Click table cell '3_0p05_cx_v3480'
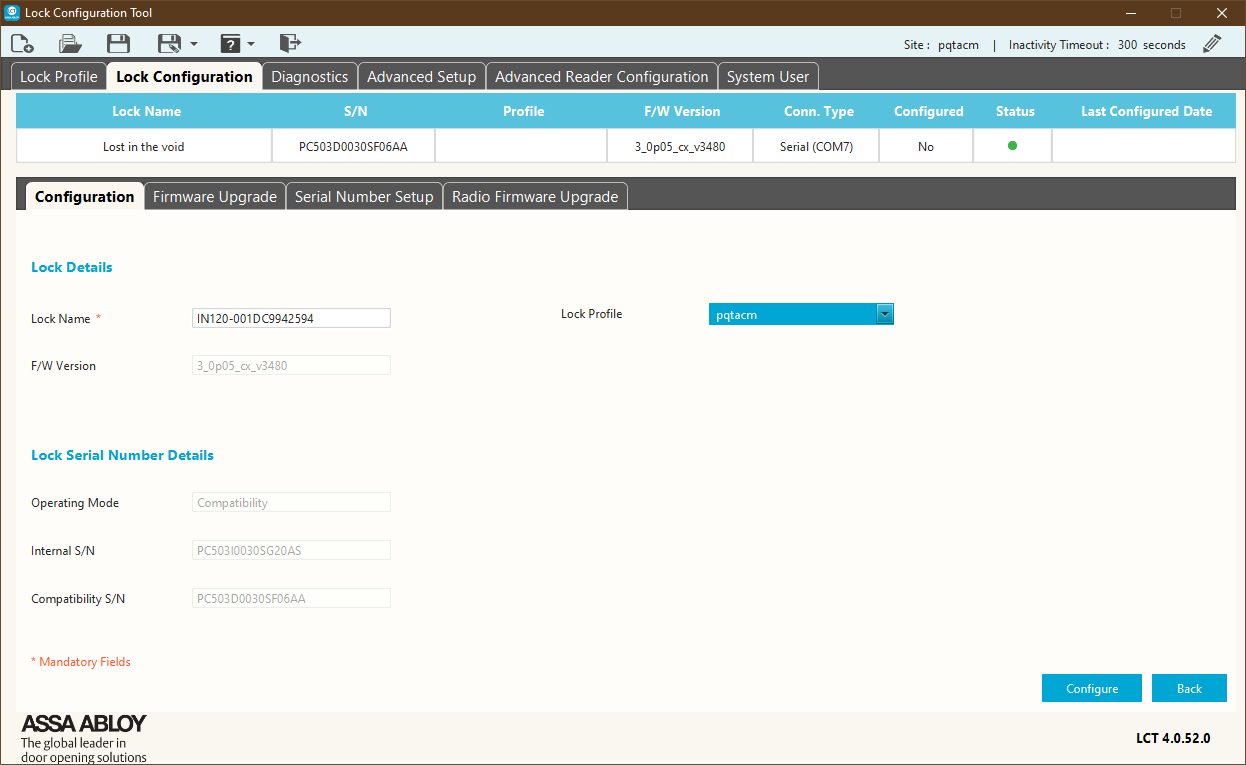 point(680,146)
